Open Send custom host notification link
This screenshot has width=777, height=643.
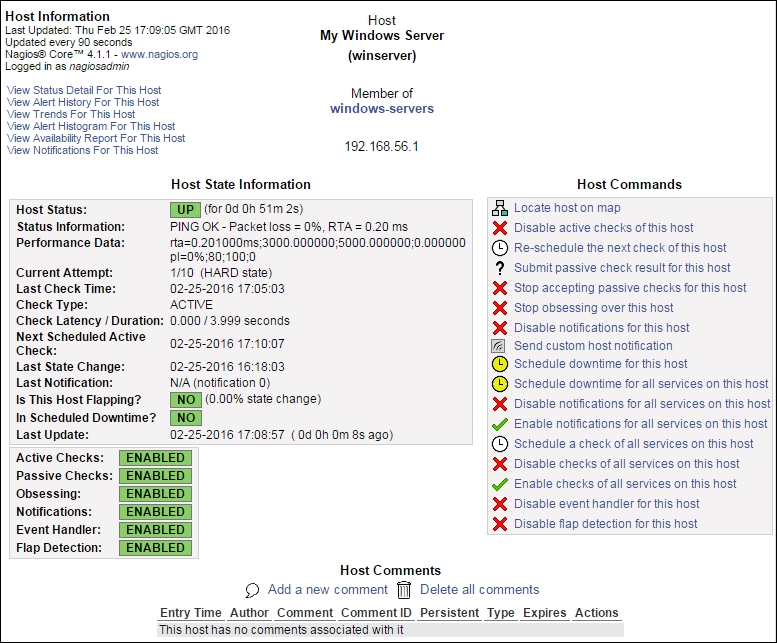click(x=593, y=346)
